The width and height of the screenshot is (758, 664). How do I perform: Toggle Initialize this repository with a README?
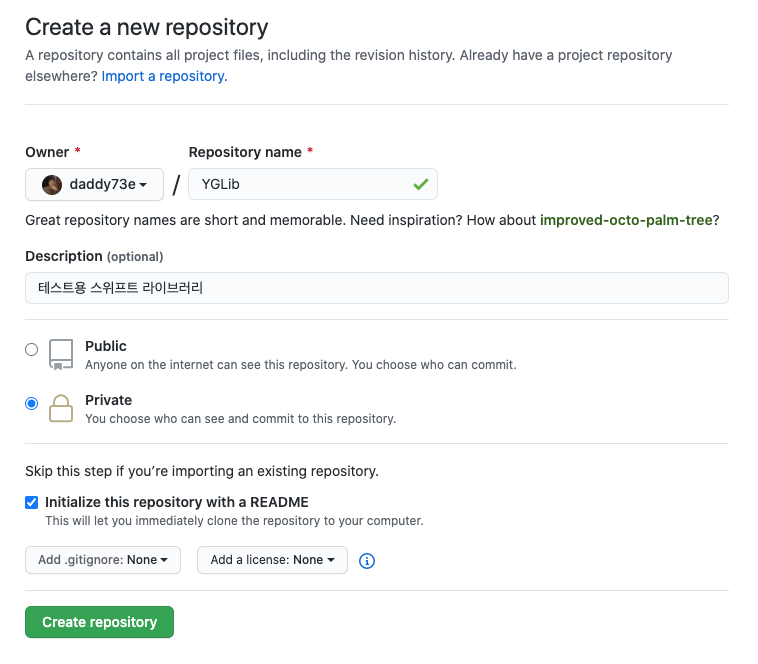[31, 503]
